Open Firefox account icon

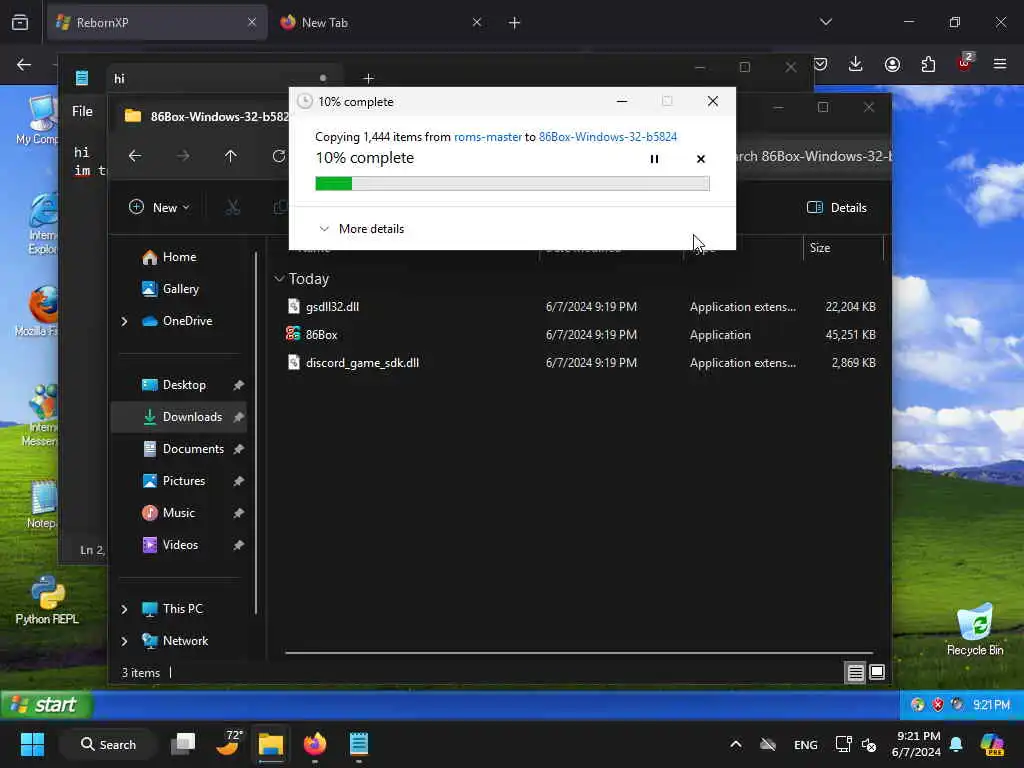(x=892, y=64)
